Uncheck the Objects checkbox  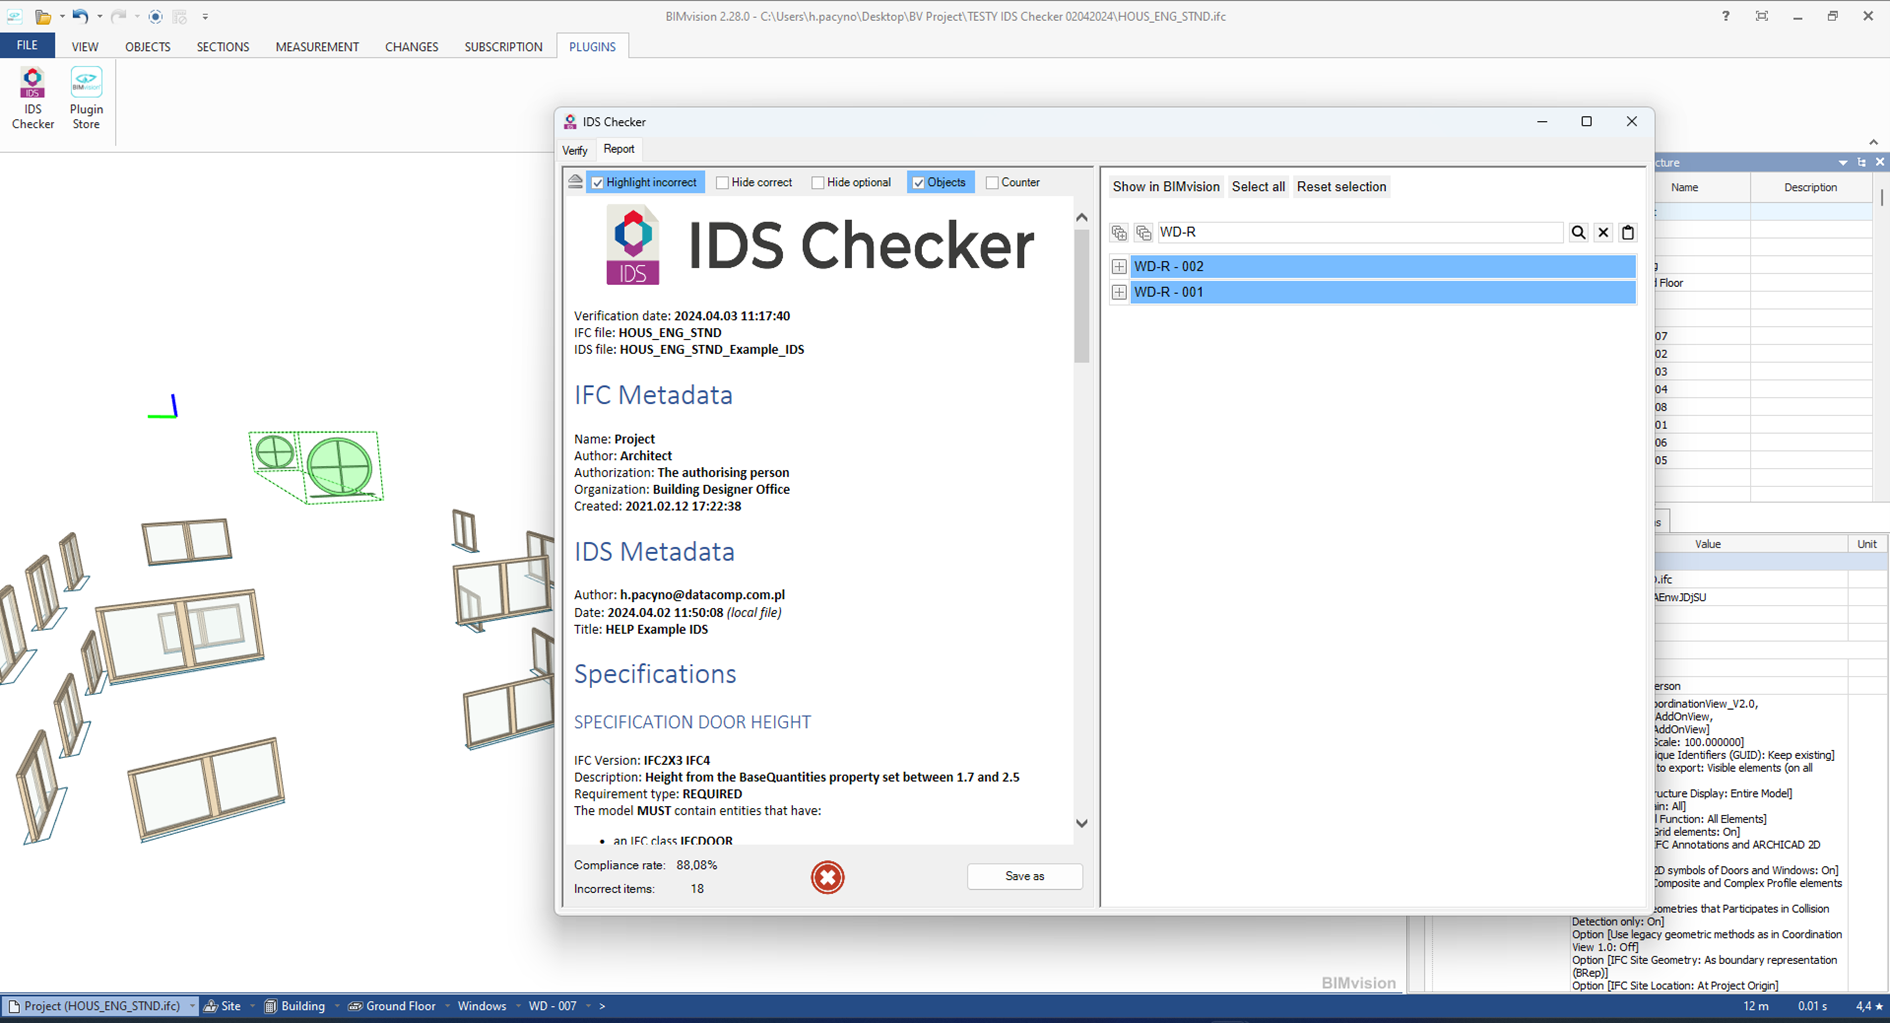point(919,183)
